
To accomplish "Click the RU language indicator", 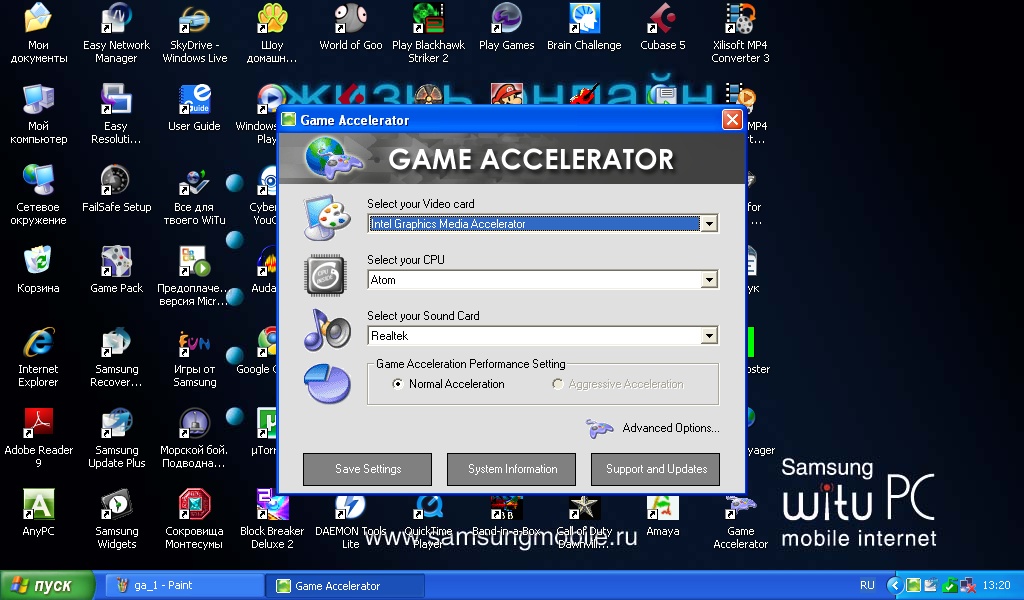I will (x=867, y=586).
